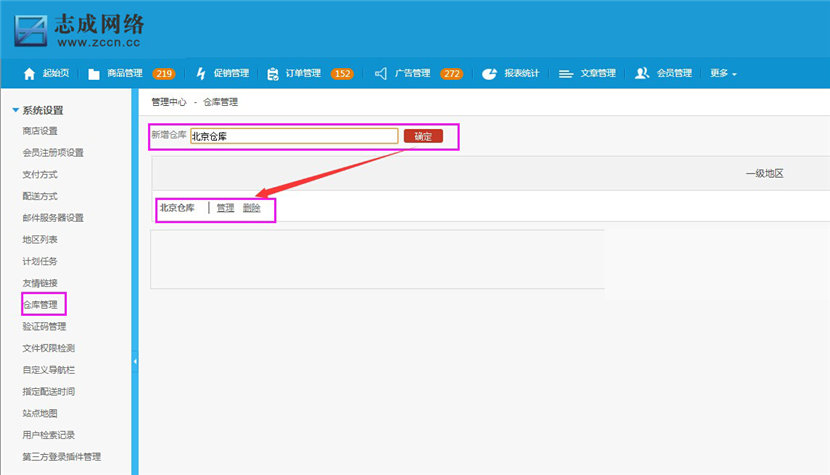Click the lightning icon for 促销管理
The width and height of the screenshot is (830, 475).
pos(201,74)
